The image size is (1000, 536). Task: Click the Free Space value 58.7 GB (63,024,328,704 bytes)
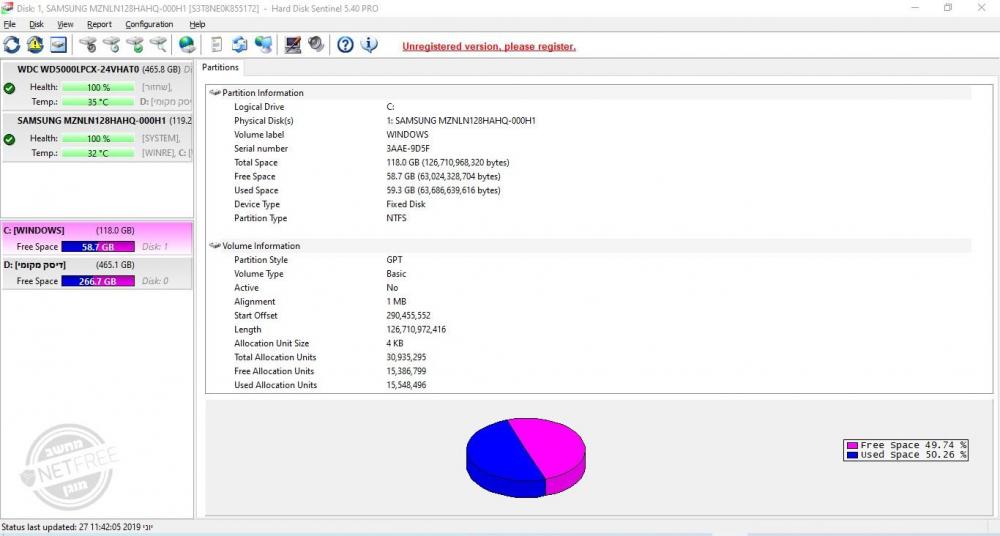pos(443,177)
